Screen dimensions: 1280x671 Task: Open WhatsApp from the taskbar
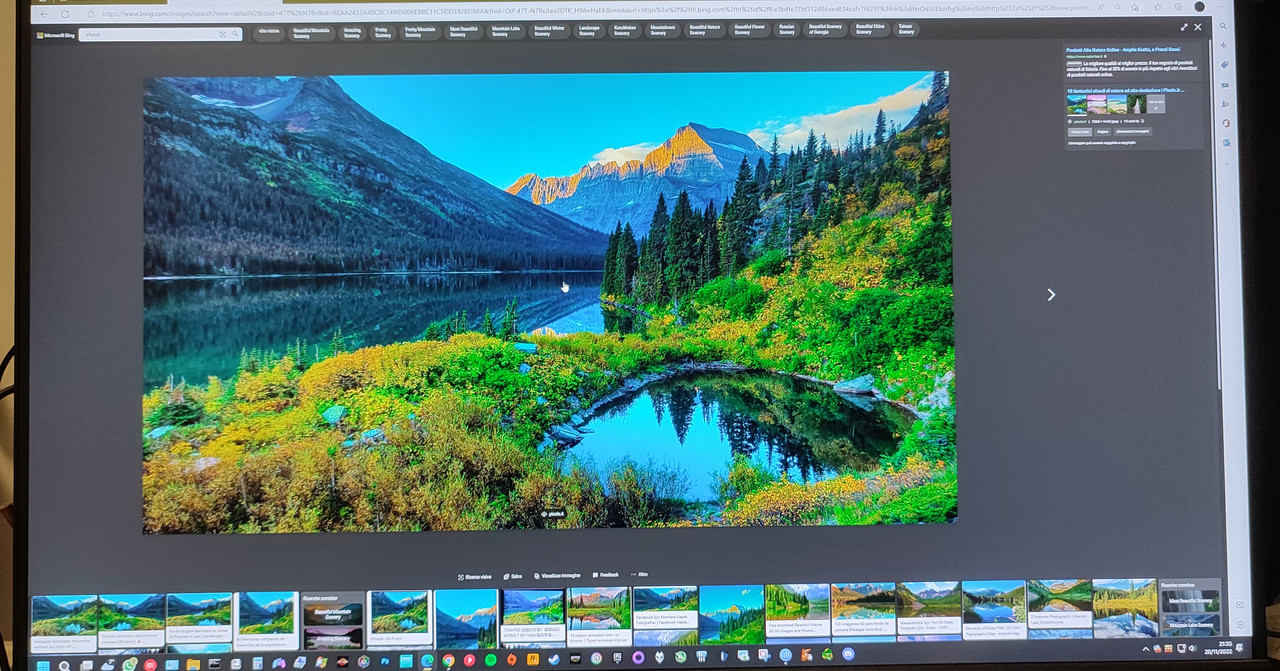(x=130, y=664)
